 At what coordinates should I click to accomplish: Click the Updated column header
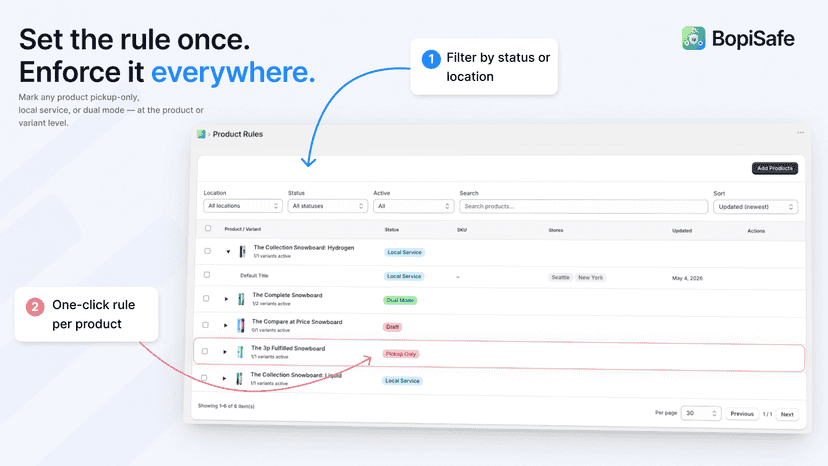click(x=682, y=231)
